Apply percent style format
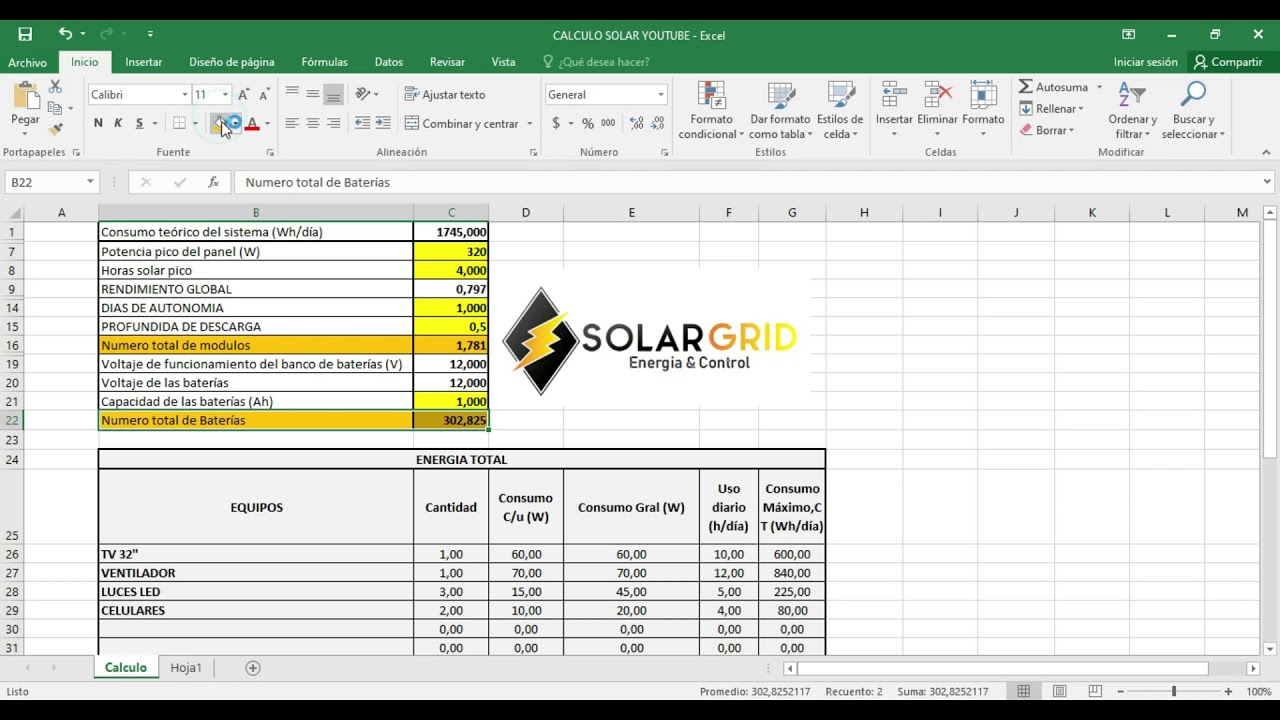 (x=588, y=123)
